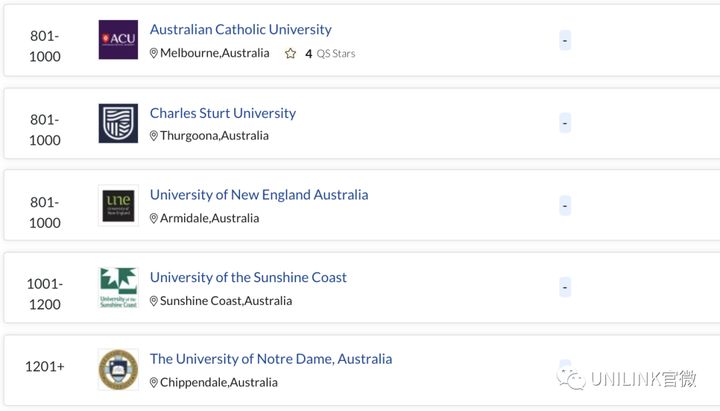This screenshot has width=720, height=411.
Task: Open Charles Sturt University link
Action: pyautogui.click(x=223, y=113)
